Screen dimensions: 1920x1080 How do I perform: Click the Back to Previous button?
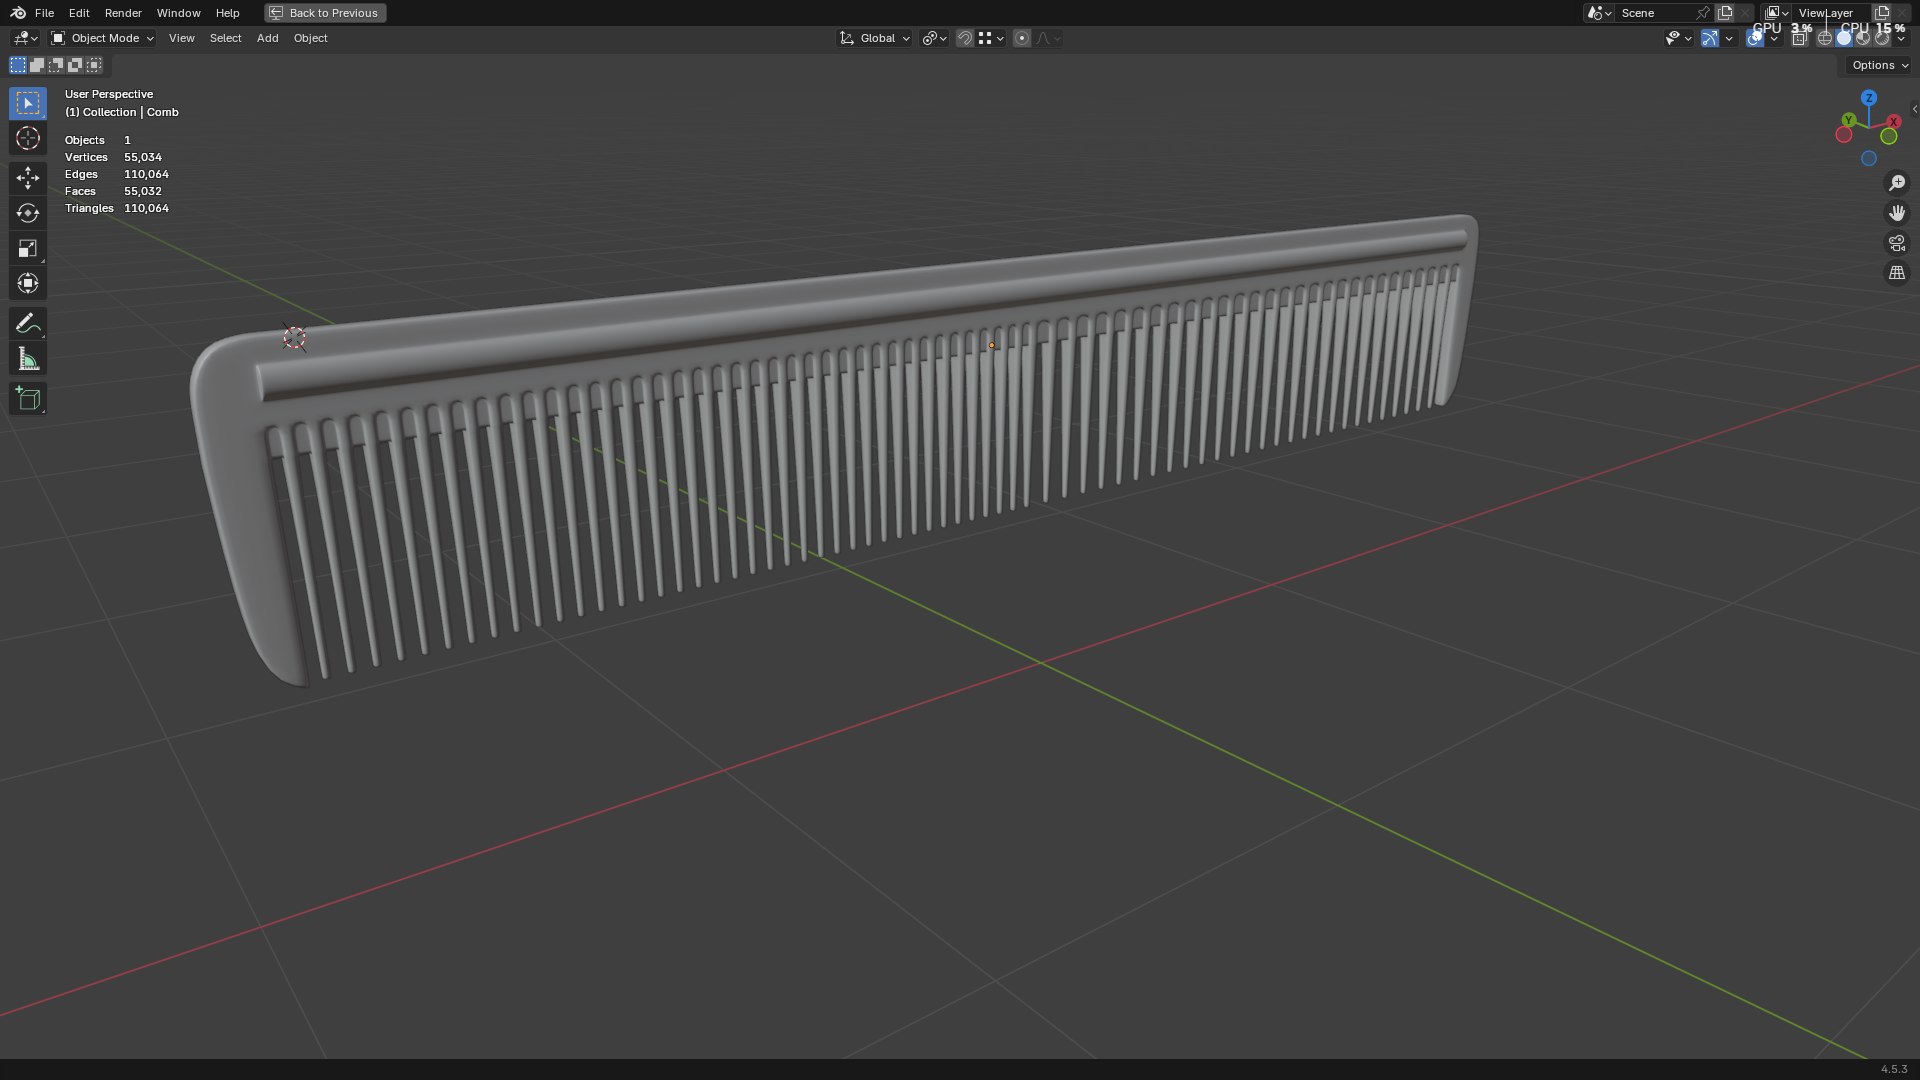325,13
